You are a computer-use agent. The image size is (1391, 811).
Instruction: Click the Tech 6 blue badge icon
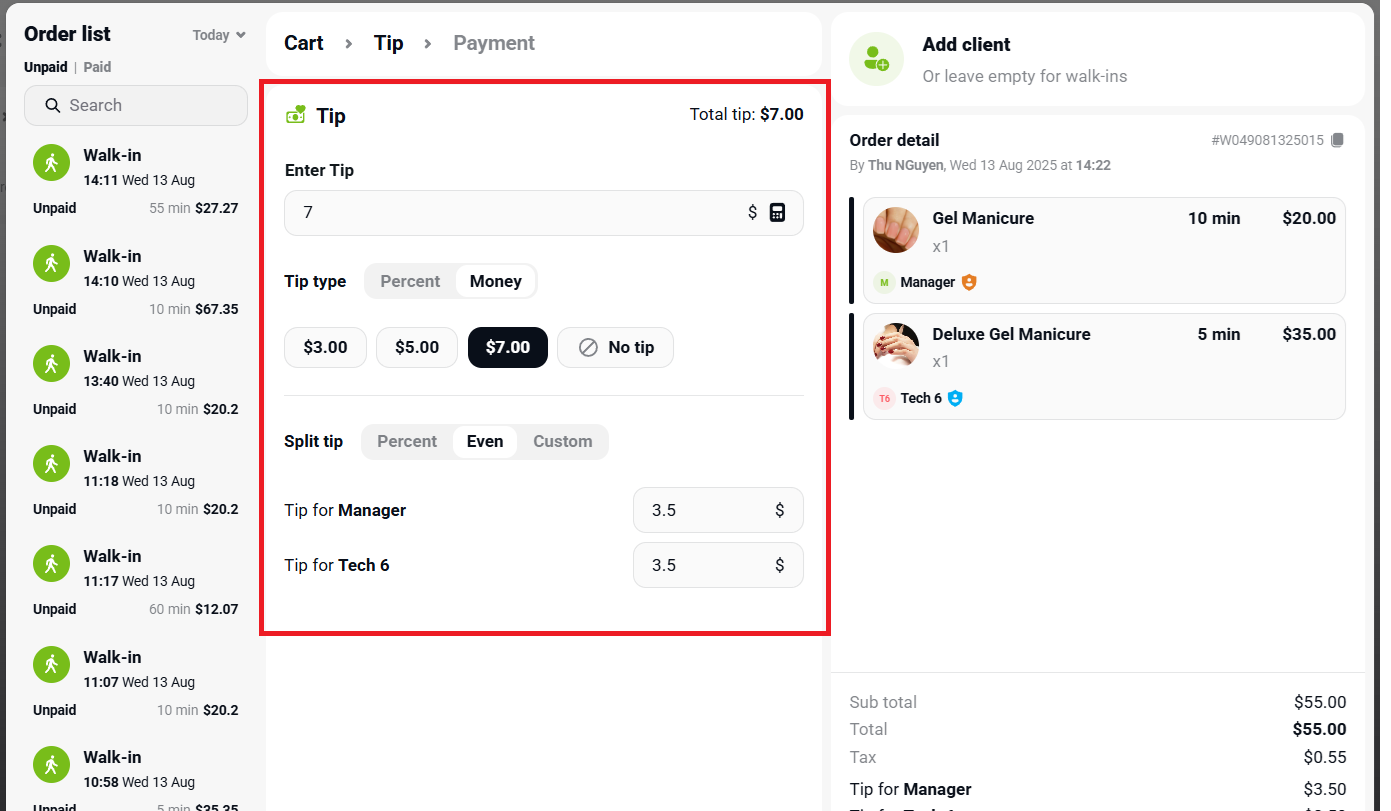pyautogui.click(x=955, y=398)
